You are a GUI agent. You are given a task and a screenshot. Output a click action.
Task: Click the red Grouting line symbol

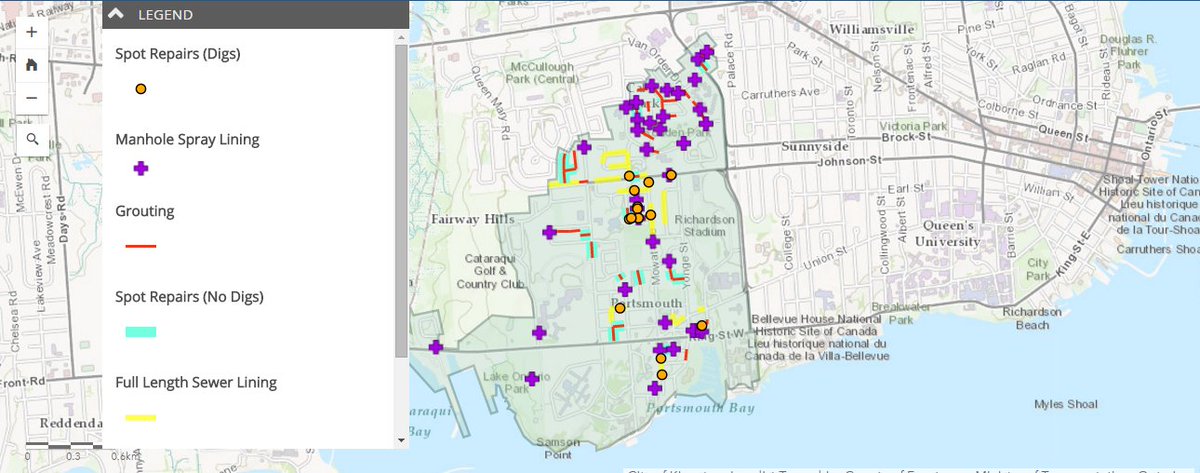(x=141, y=245)
